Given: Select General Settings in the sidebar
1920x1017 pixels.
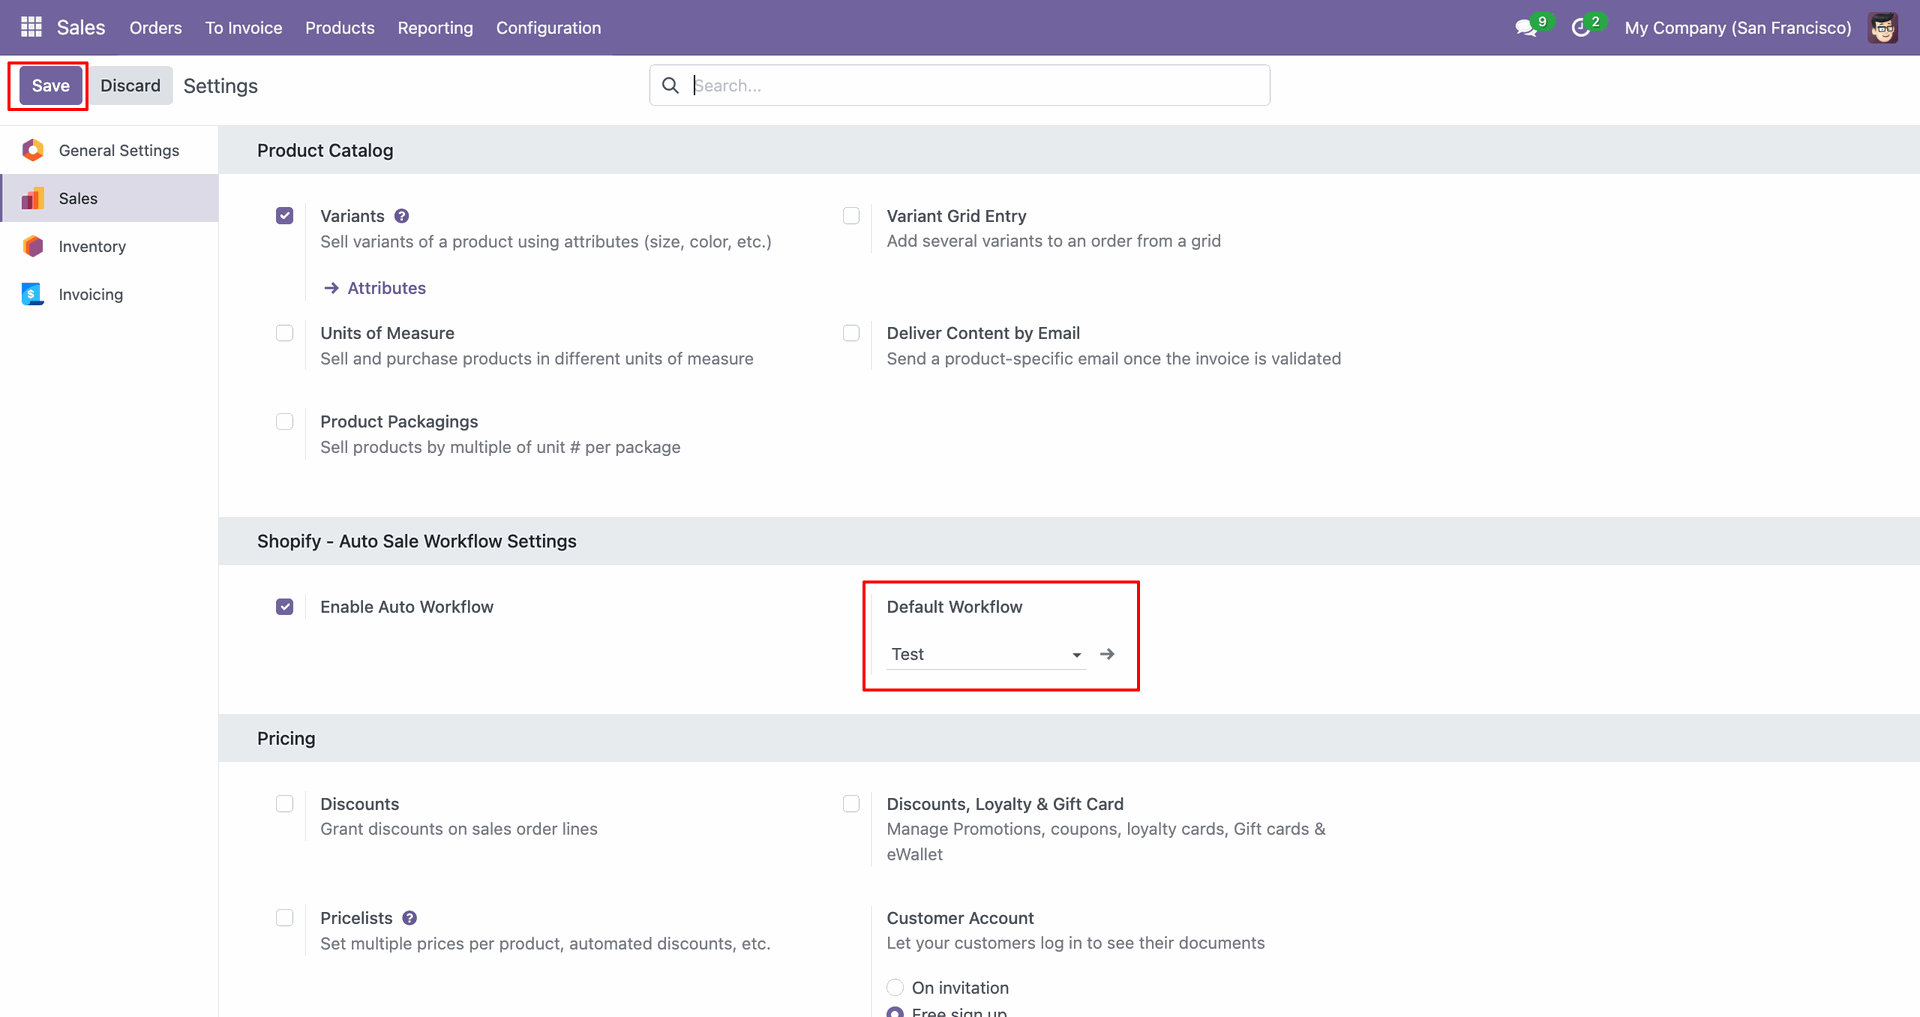Looking at the screenshot, I should [109, 150].
